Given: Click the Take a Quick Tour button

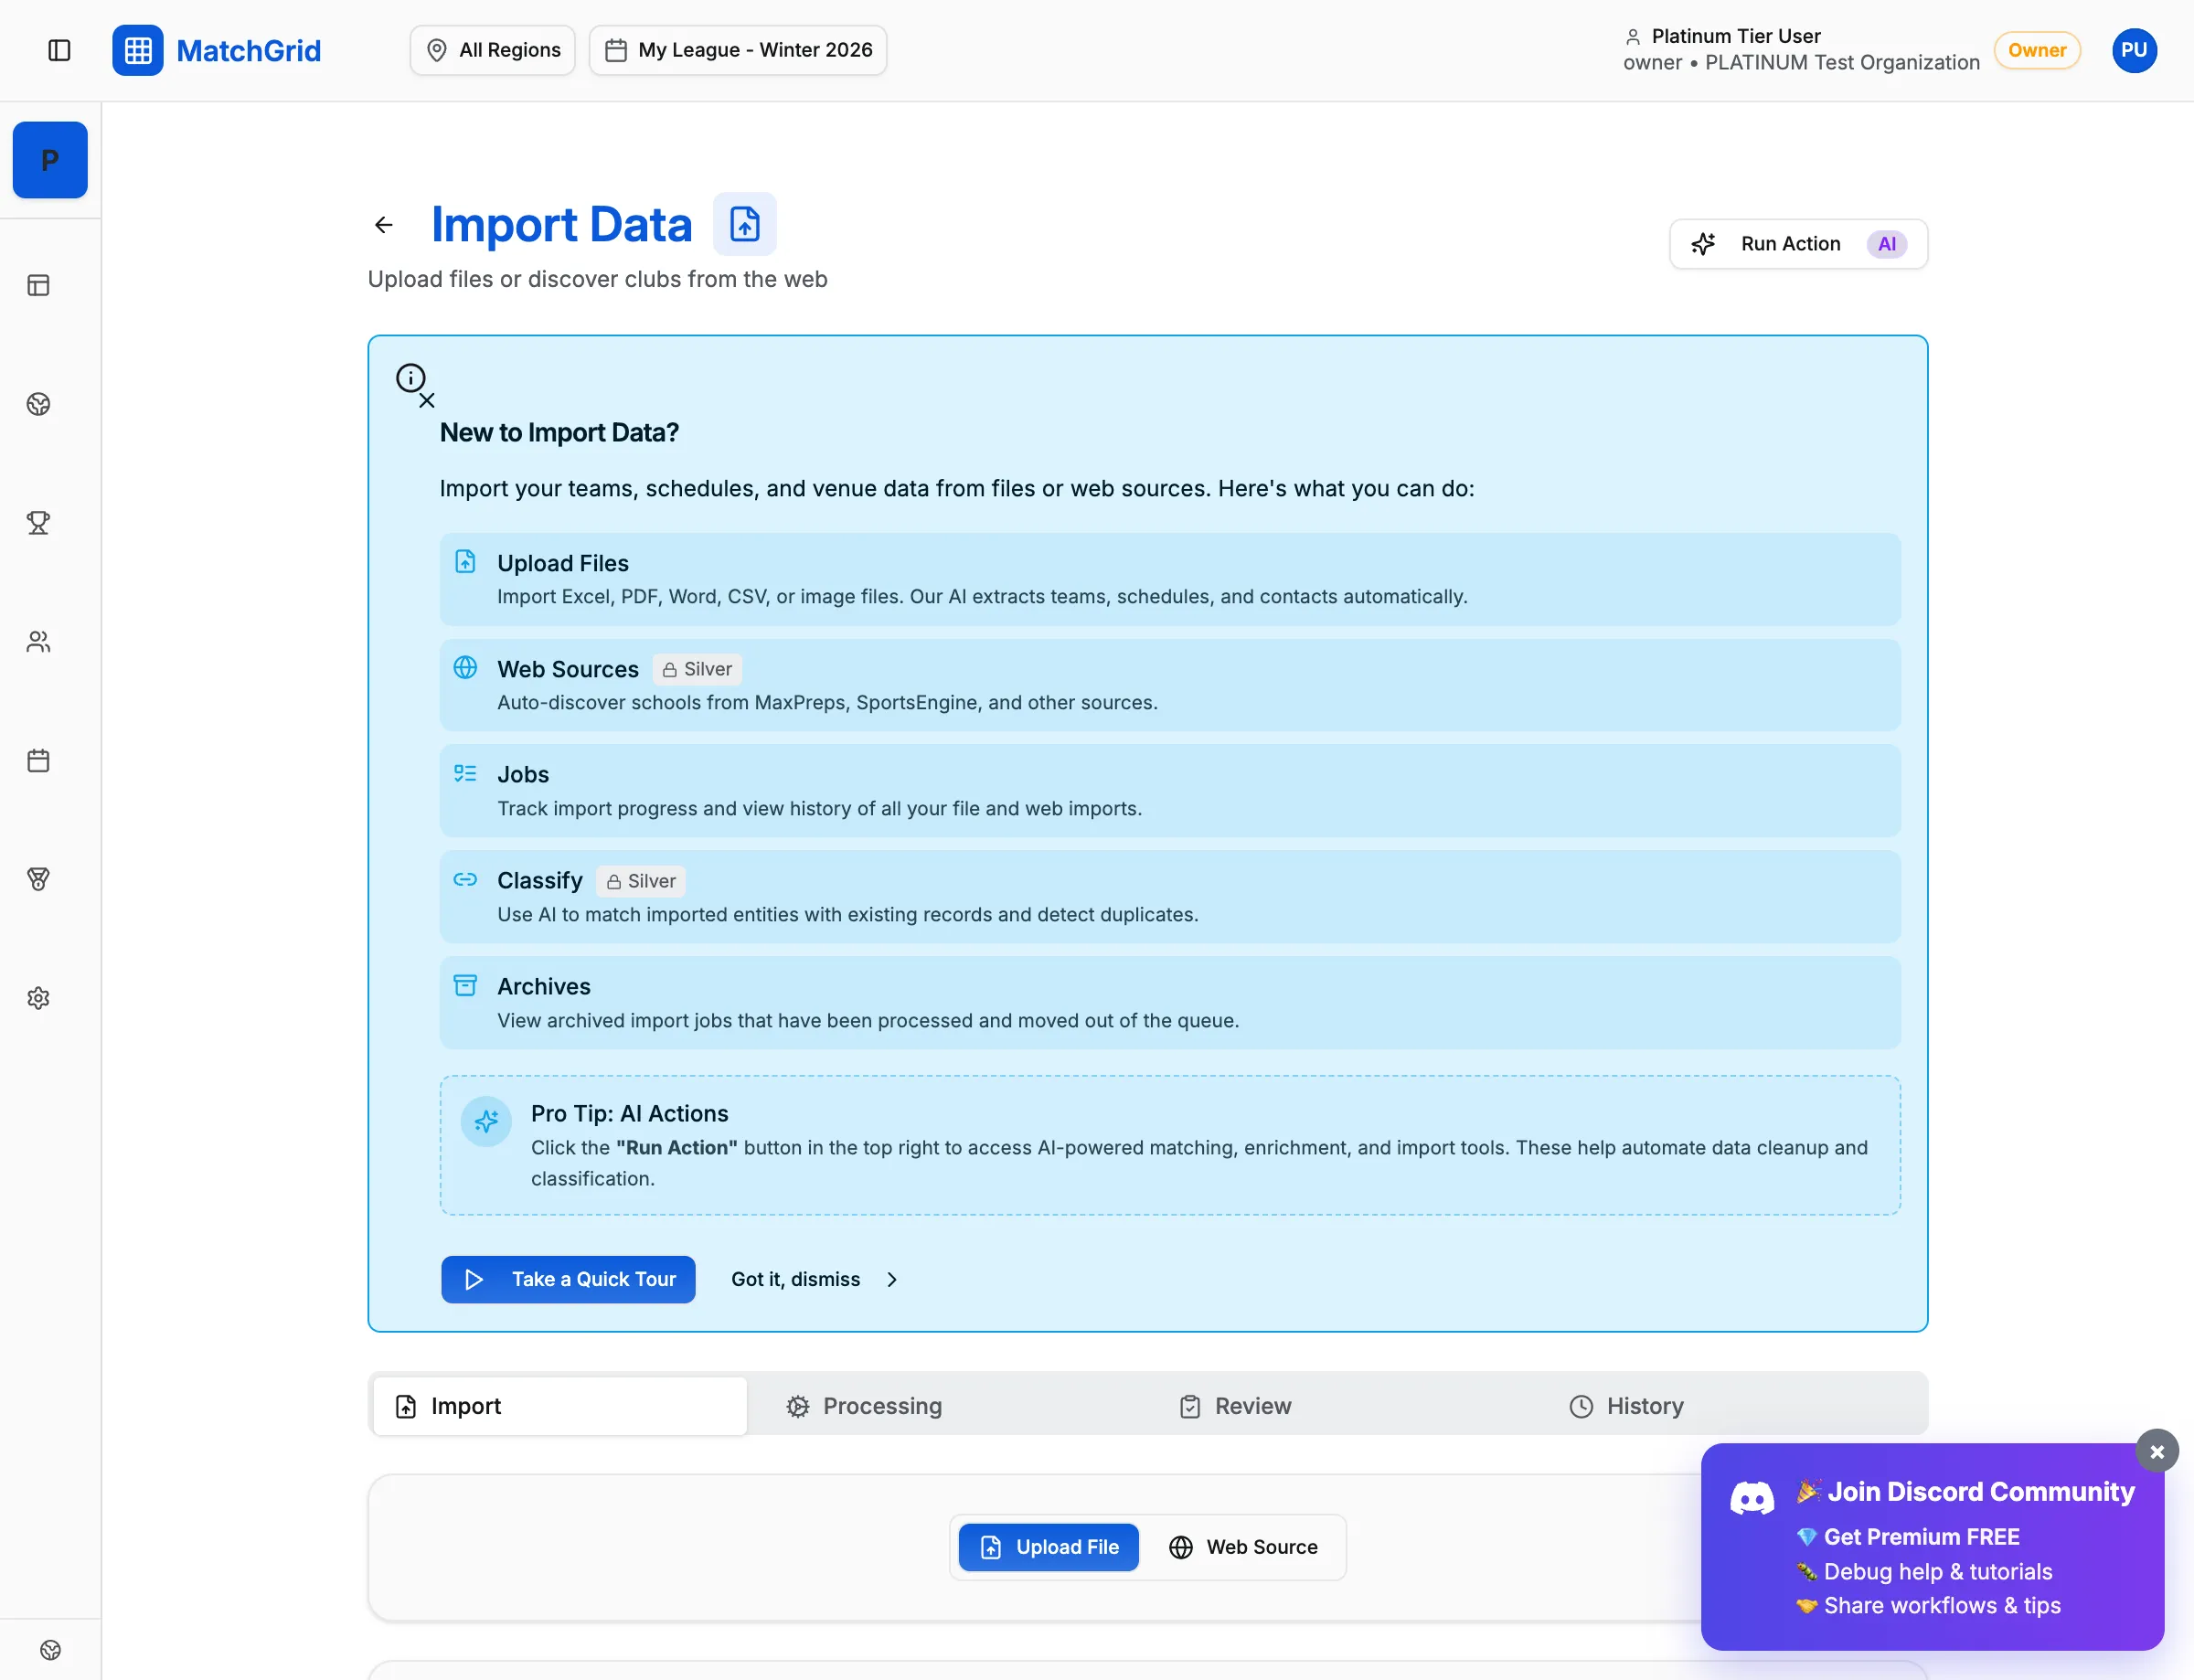Looking at the screenshot, I should click(568, 1279).
